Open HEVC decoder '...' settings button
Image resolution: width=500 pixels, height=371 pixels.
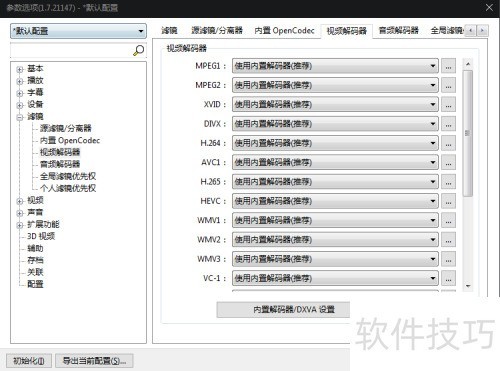pos(448,201)
